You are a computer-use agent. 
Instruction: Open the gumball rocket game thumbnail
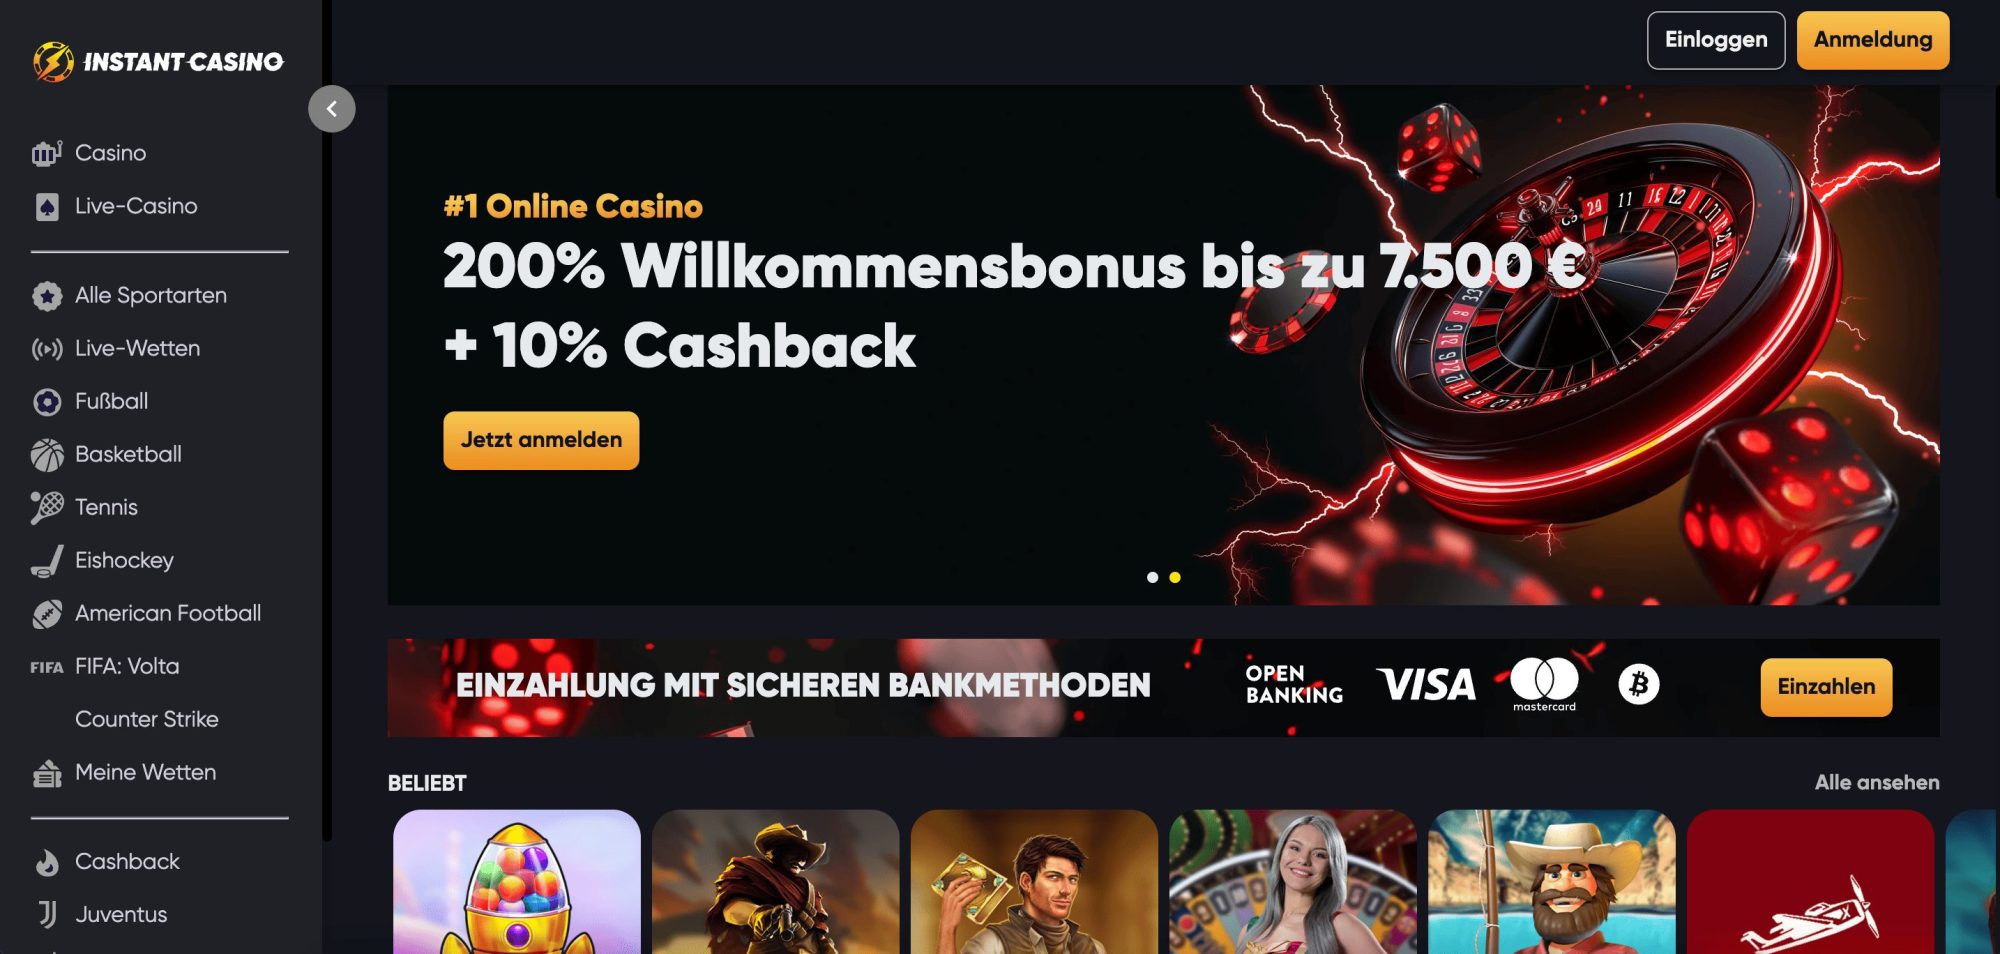pos(517,882)
